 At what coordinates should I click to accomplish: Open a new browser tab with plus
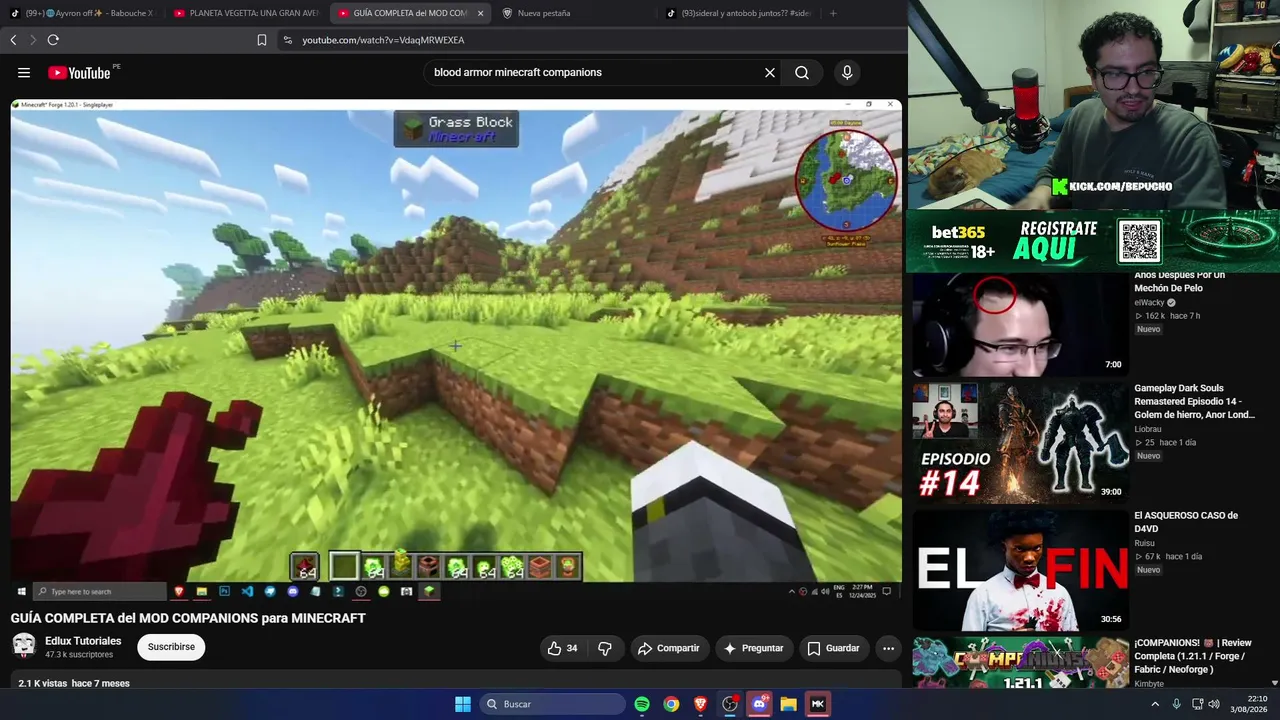point(833,13)
